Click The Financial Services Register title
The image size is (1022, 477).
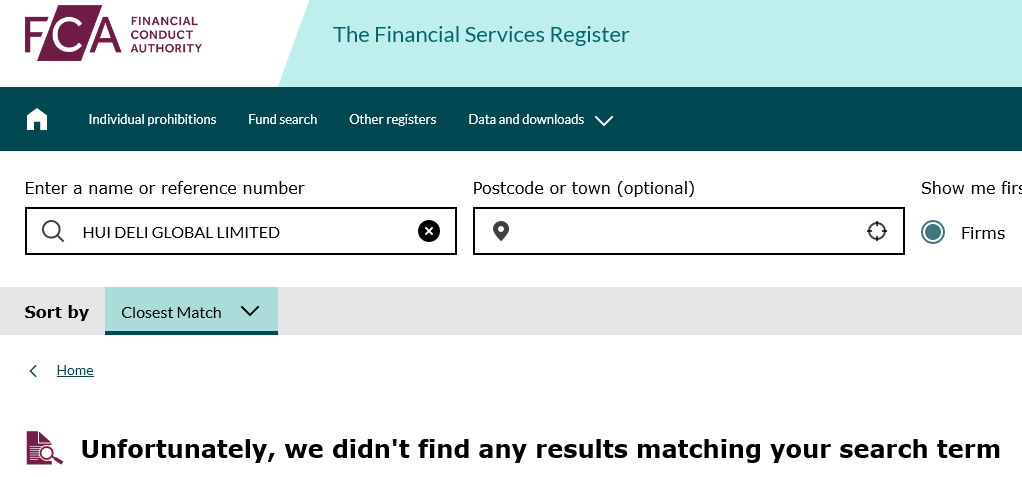tap(481, 35)
